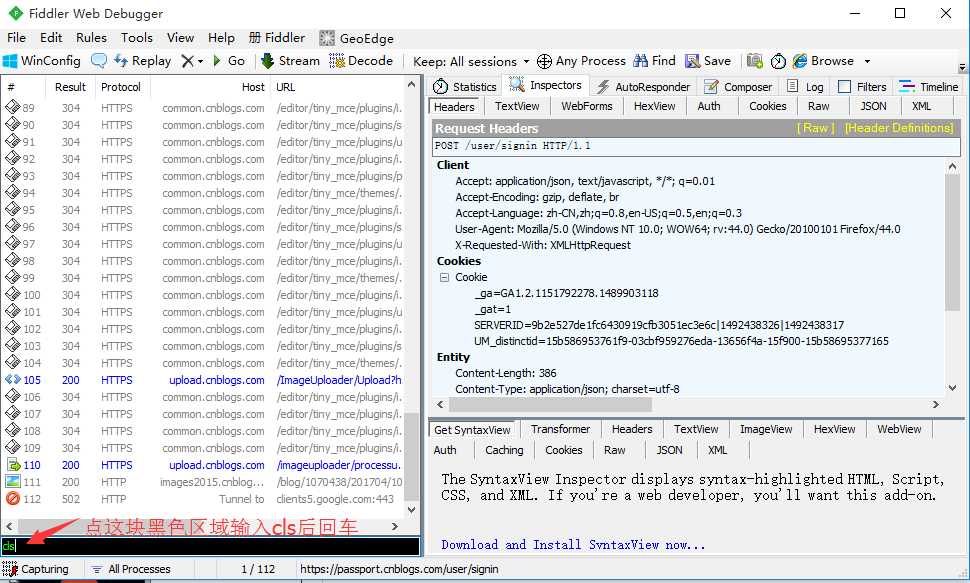Collapse the Cookie tree node
Viewport: 970px width, 583px height.
point(444,277)
